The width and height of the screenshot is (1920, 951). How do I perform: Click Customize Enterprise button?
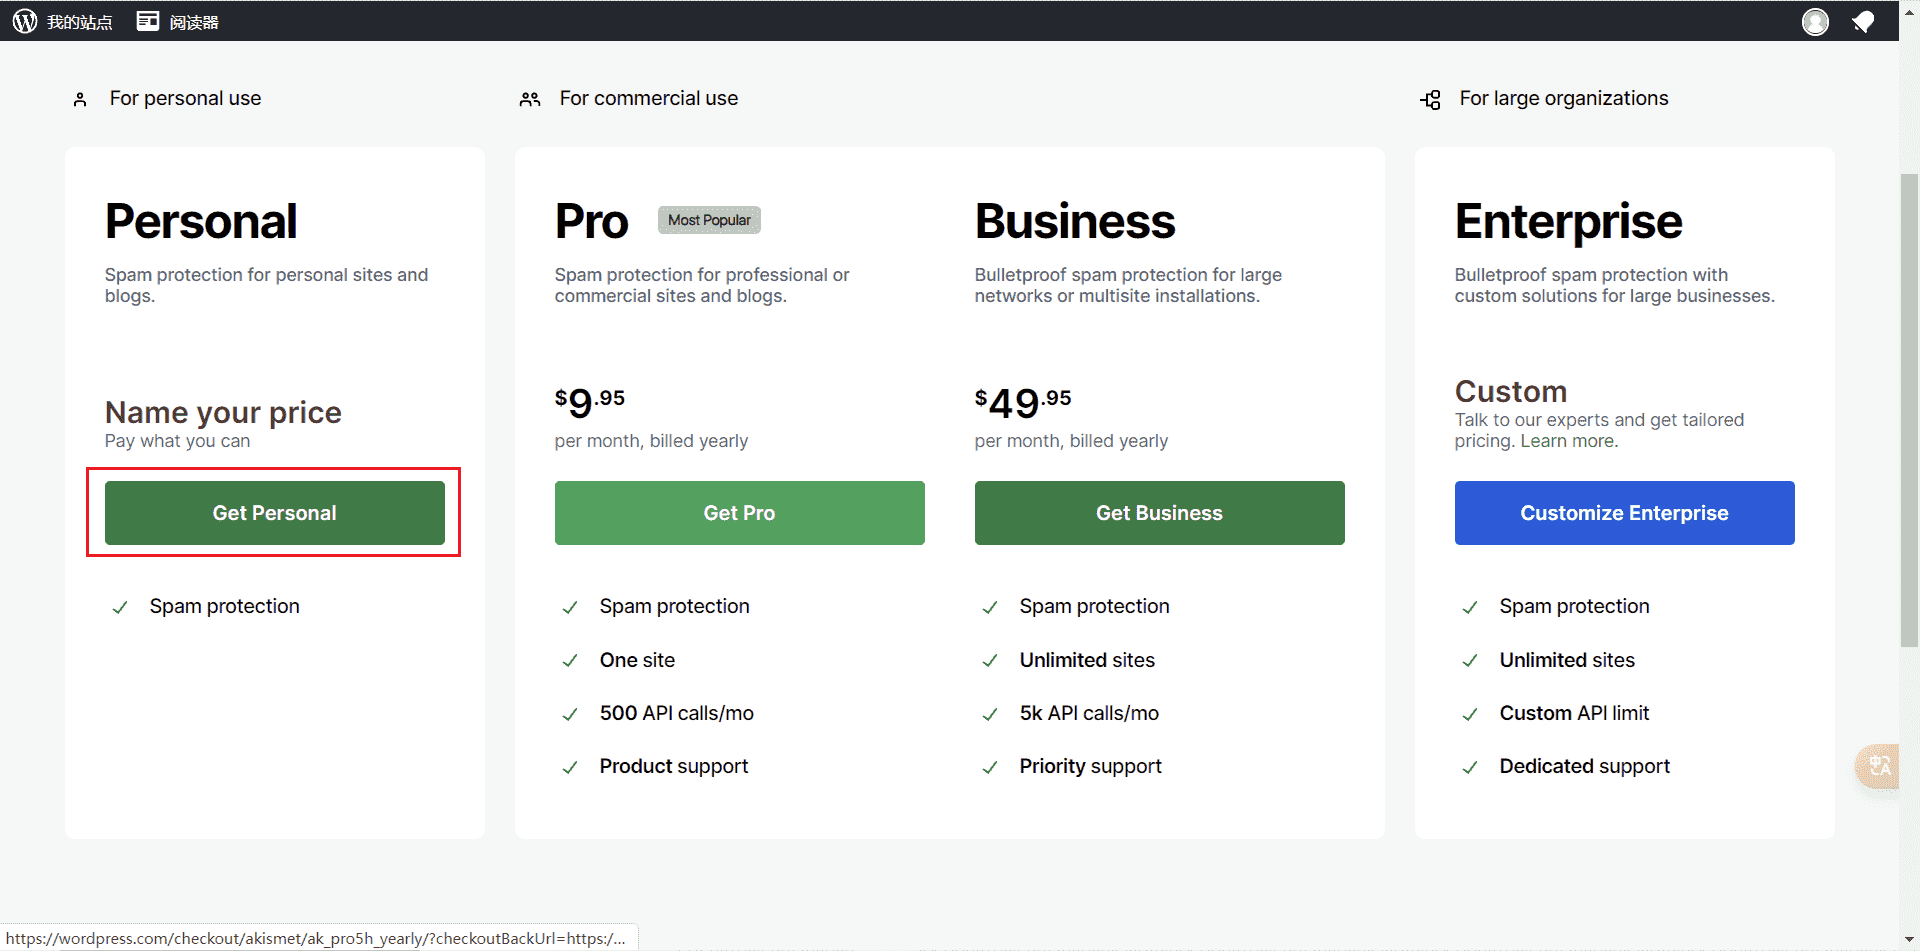pos(1625,513)
